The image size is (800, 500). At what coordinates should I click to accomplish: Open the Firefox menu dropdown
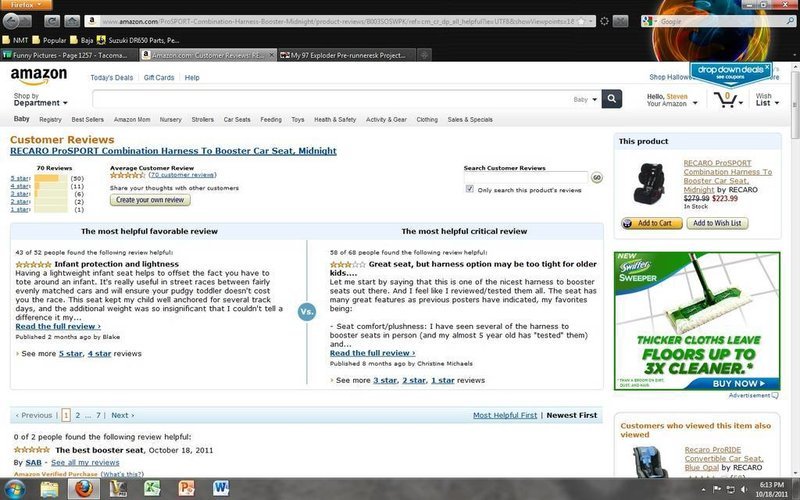(26, 5)
